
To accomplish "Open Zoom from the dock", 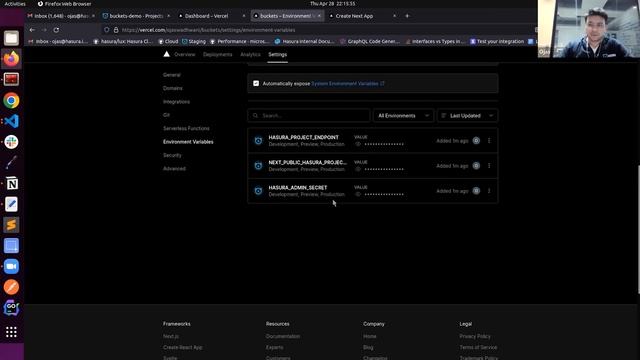I will coord(11,267).
